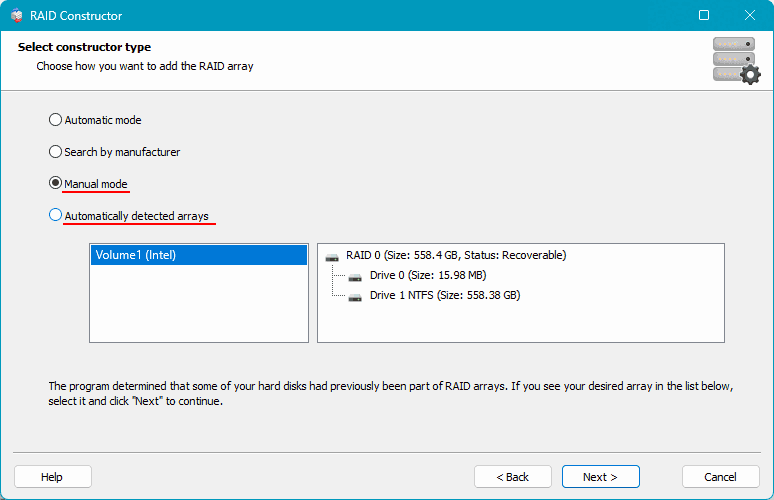This screenshot has width=774, height=500.
Task: Close the RAID Constructor window
Action: coord(750,15)
